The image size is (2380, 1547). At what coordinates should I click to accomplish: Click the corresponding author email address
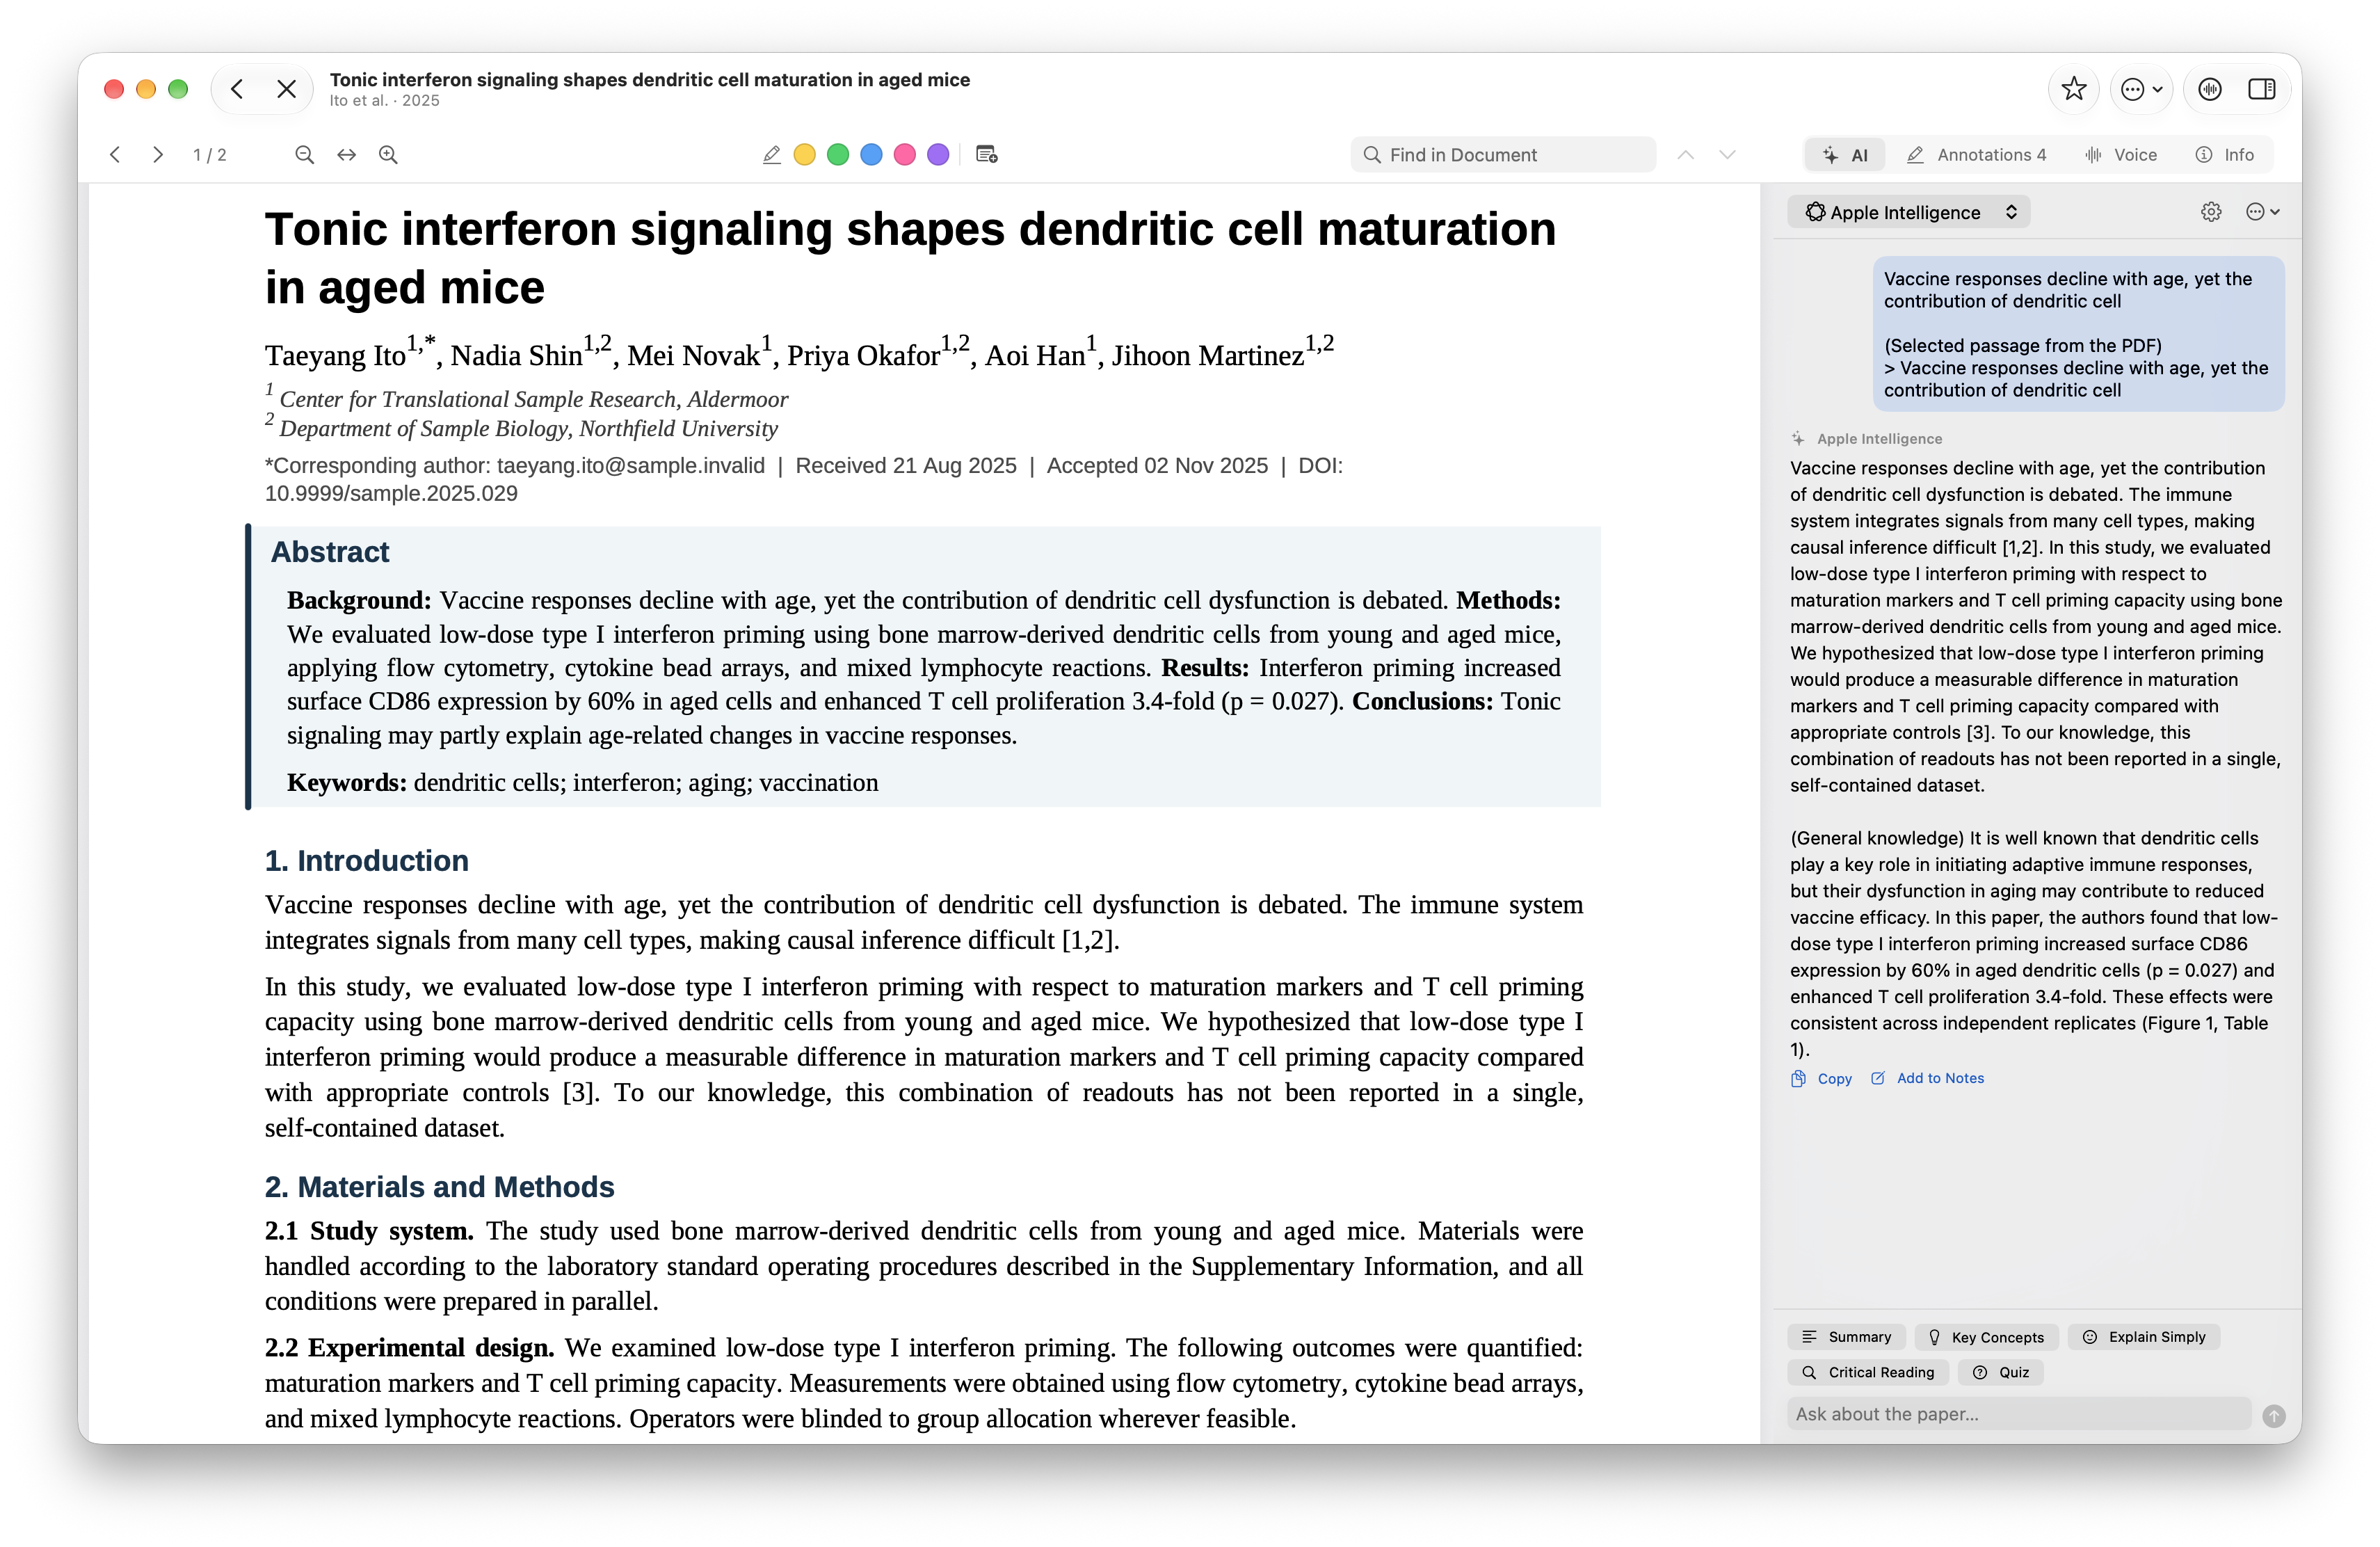[x=630, y=465]
